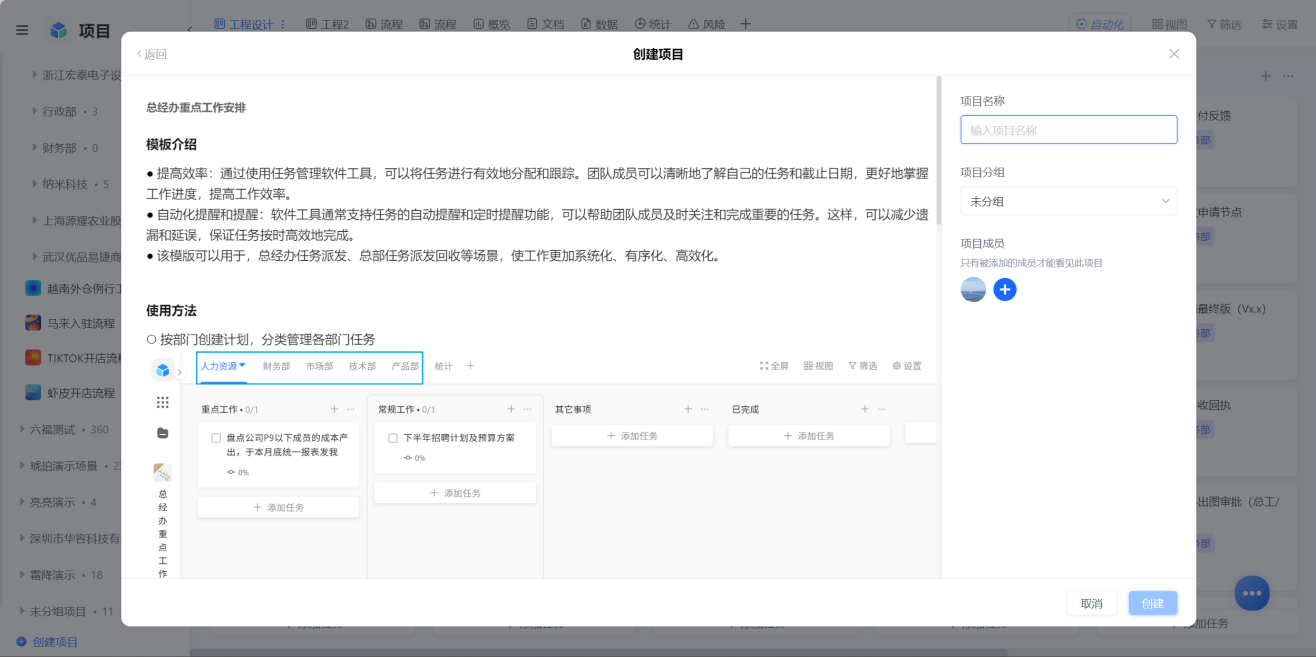The width and height of the screenshot is (1316, 657).
Task: Add a new tab with the plus after 风险
Action: (x=745, y=24)
